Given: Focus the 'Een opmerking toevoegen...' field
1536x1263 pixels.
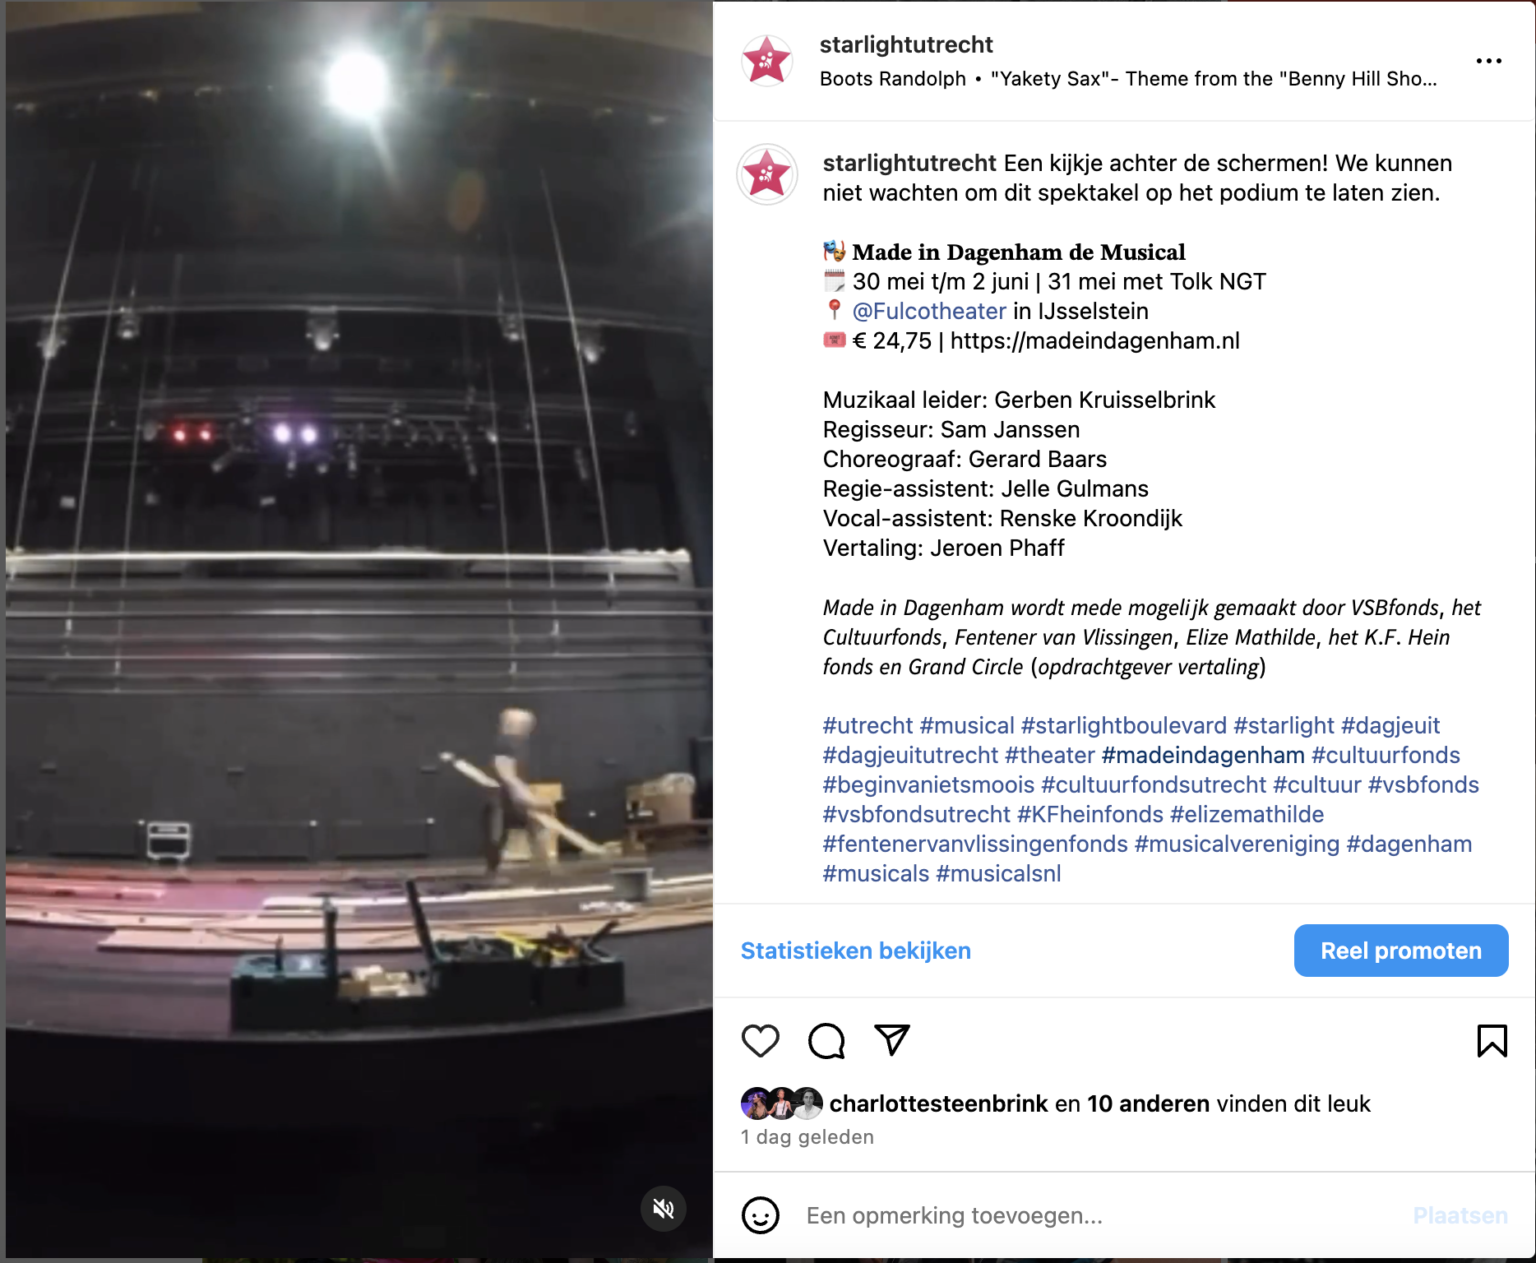Looking at the screenshot, I should point(1100,1216).
